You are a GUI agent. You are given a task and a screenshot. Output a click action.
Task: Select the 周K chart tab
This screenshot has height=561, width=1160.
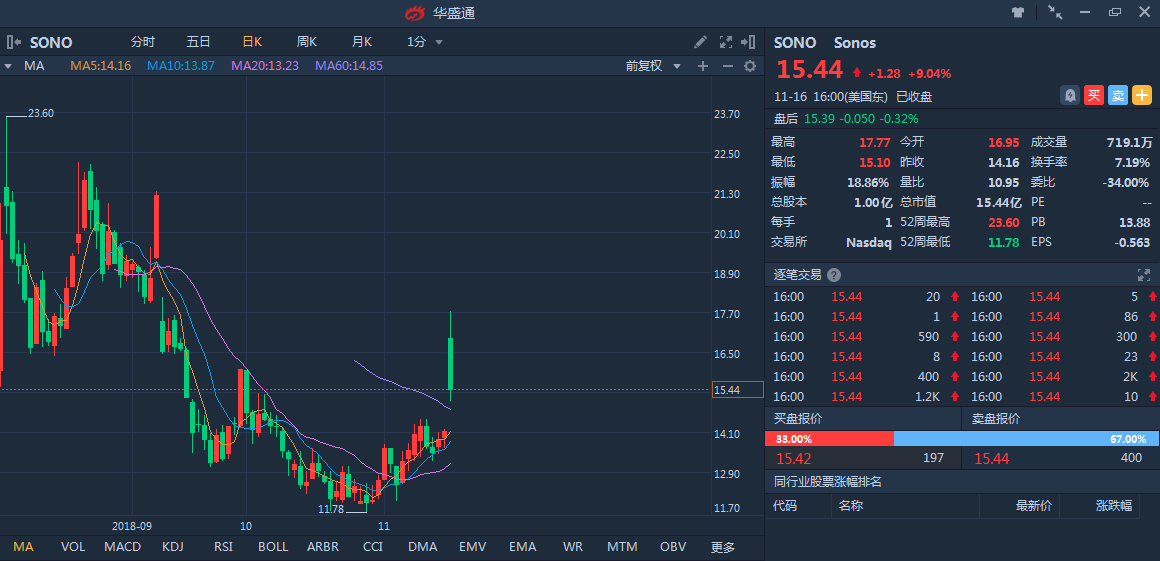[306, 42]
